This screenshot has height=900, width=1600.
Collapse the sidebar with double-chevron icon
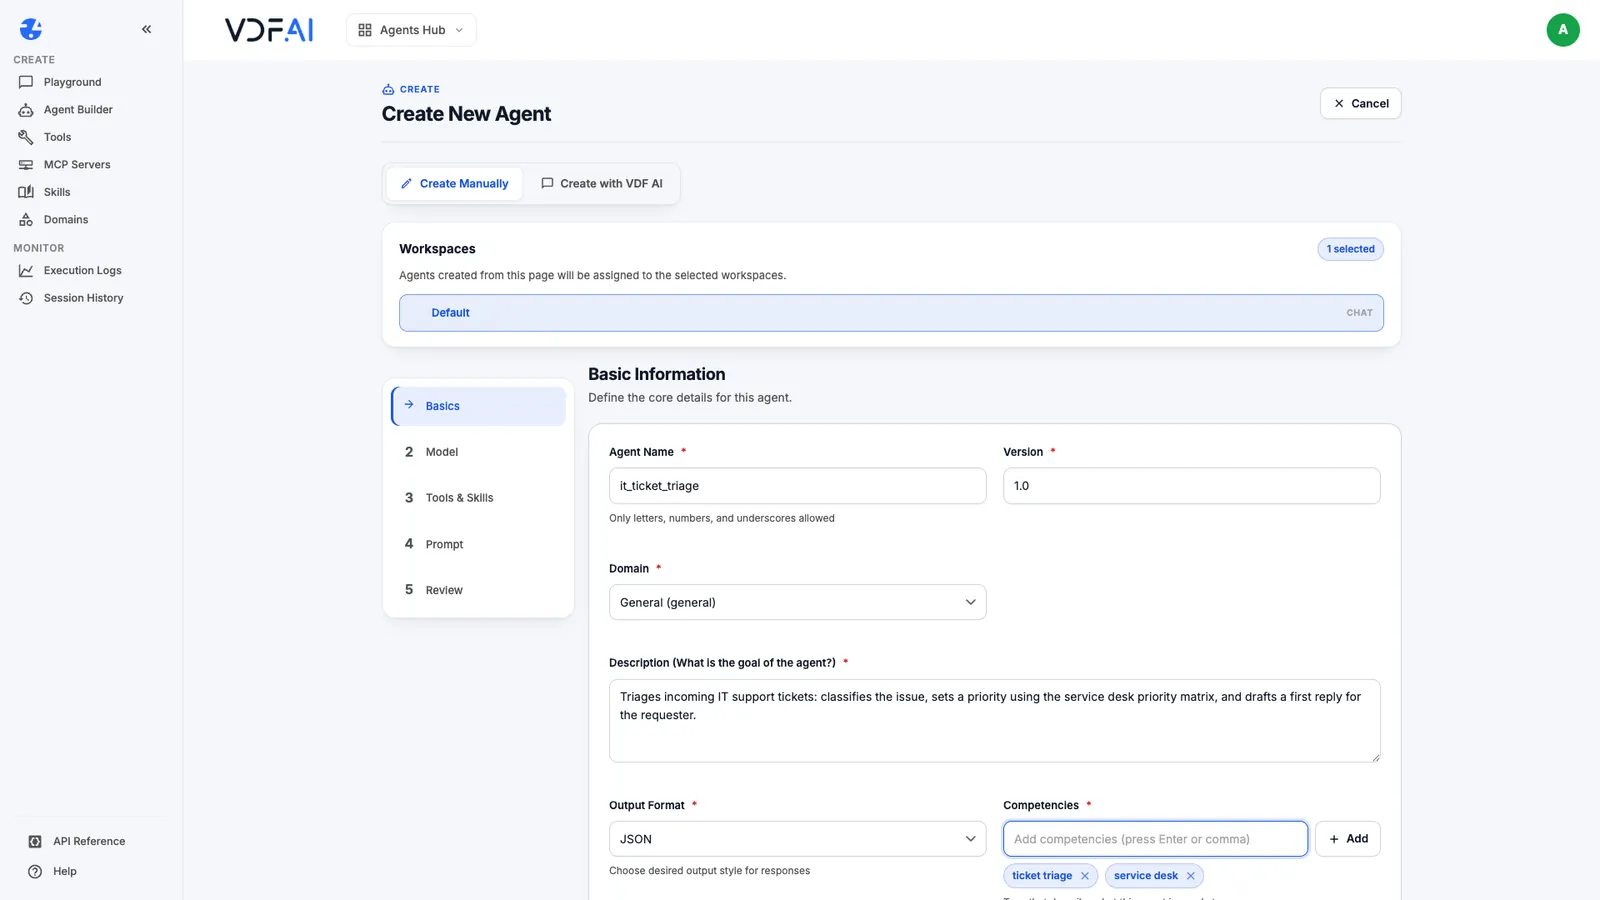tap(146, 29)
